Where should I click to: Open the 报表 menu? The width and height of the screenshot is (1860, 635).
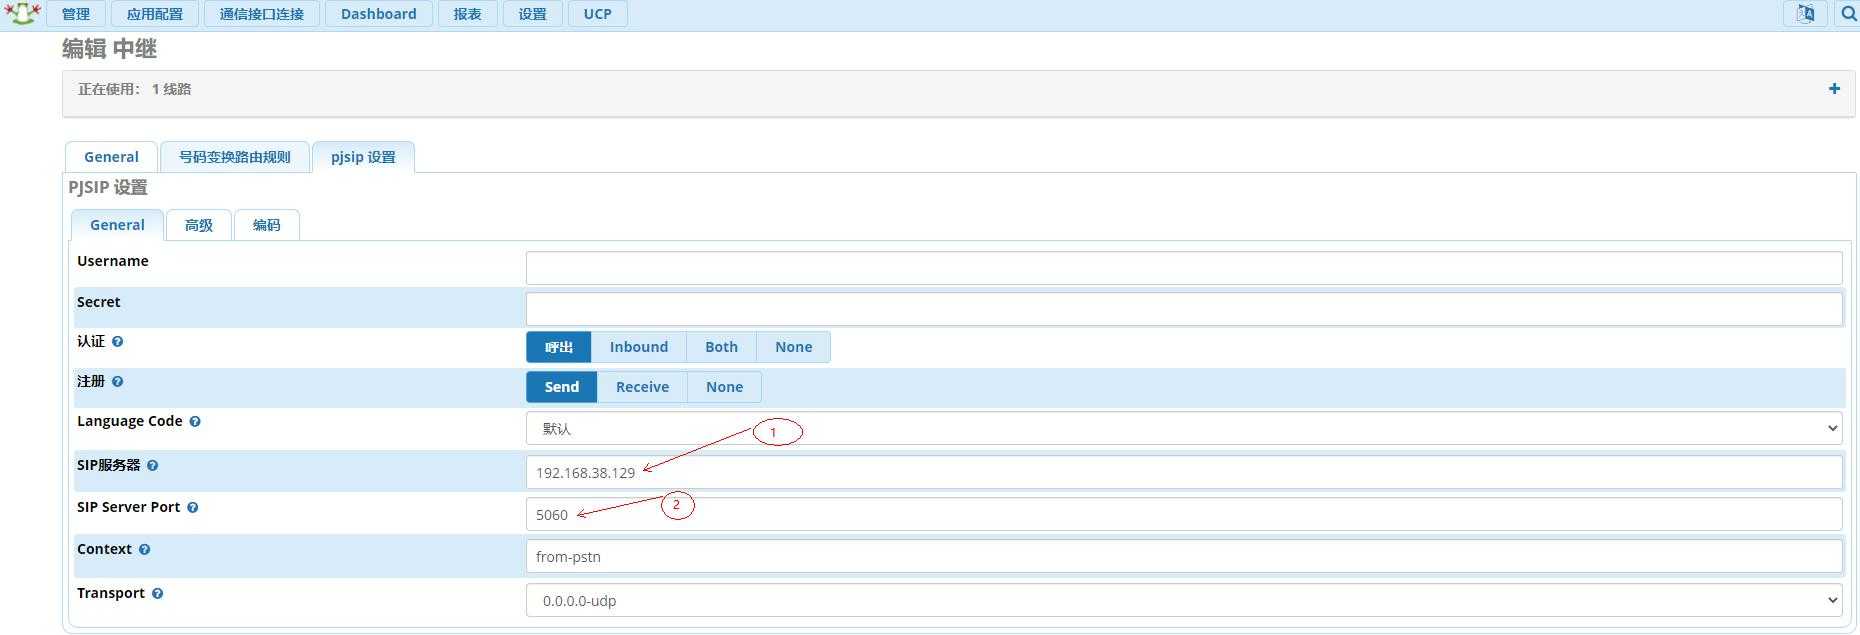point(467,14)
